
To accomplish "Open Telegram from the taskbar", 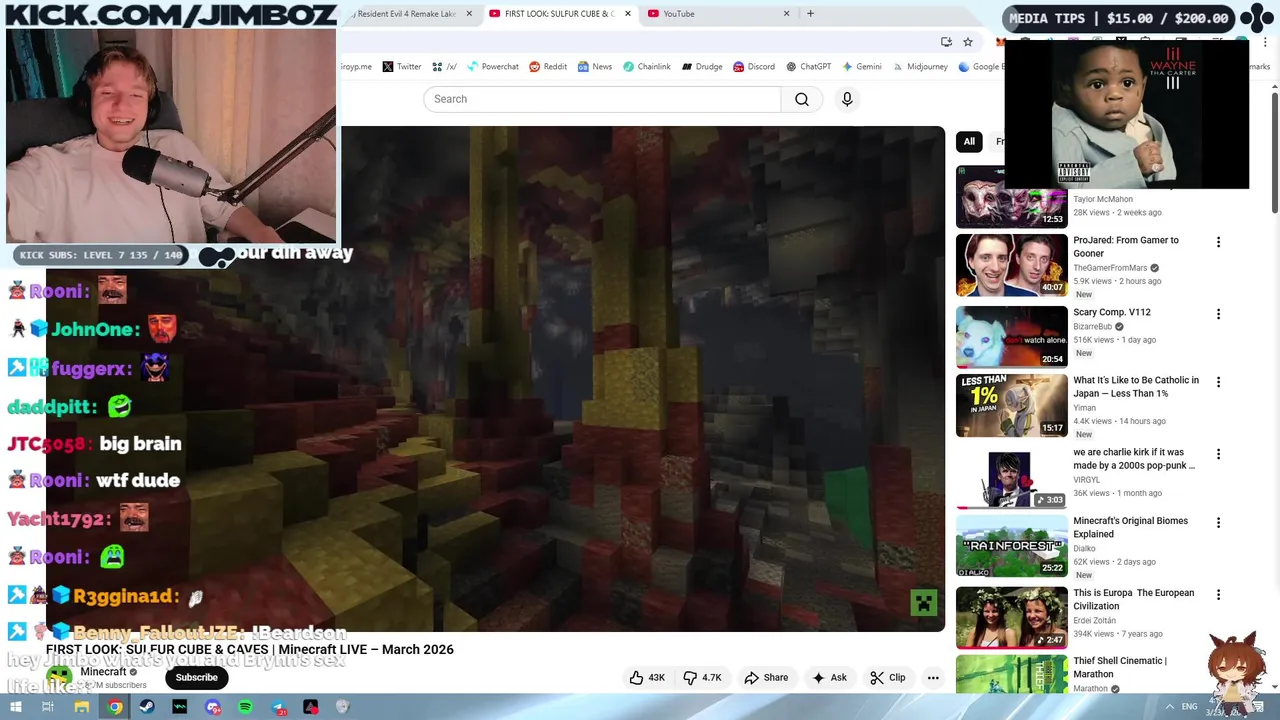I will click(x=278, y=707).
